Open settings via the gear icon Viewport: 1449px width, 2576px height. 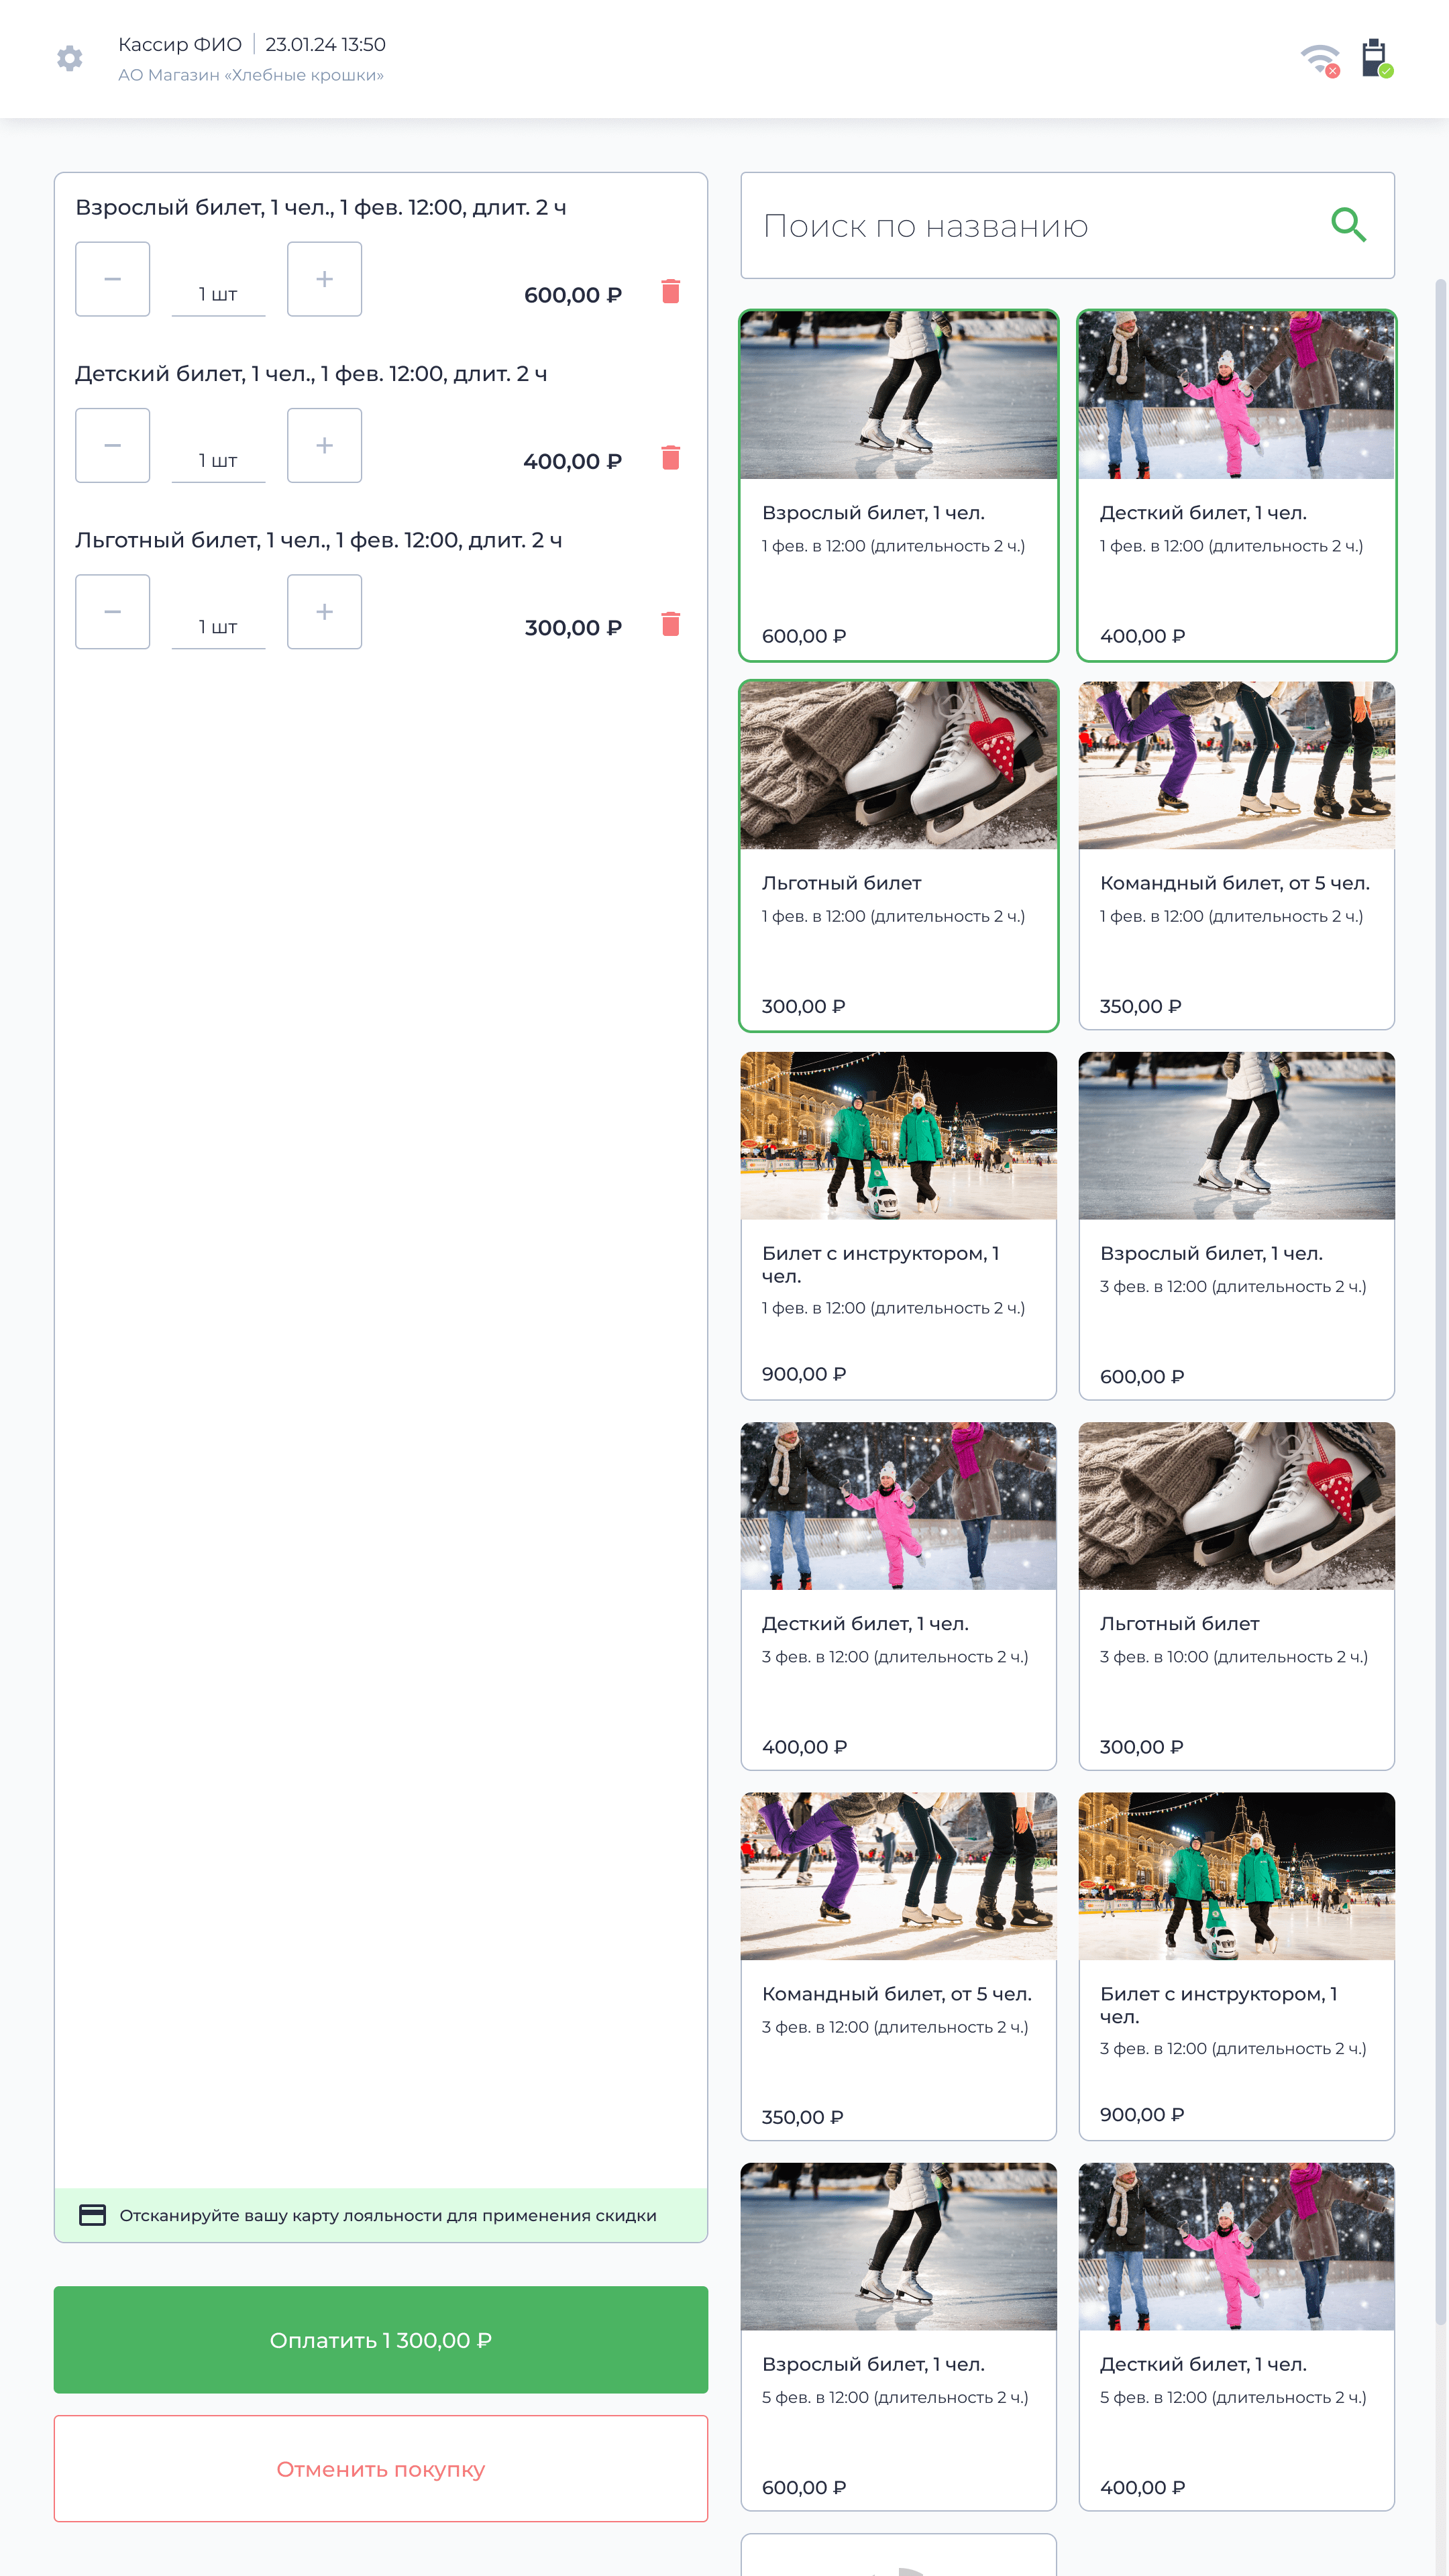69,58
